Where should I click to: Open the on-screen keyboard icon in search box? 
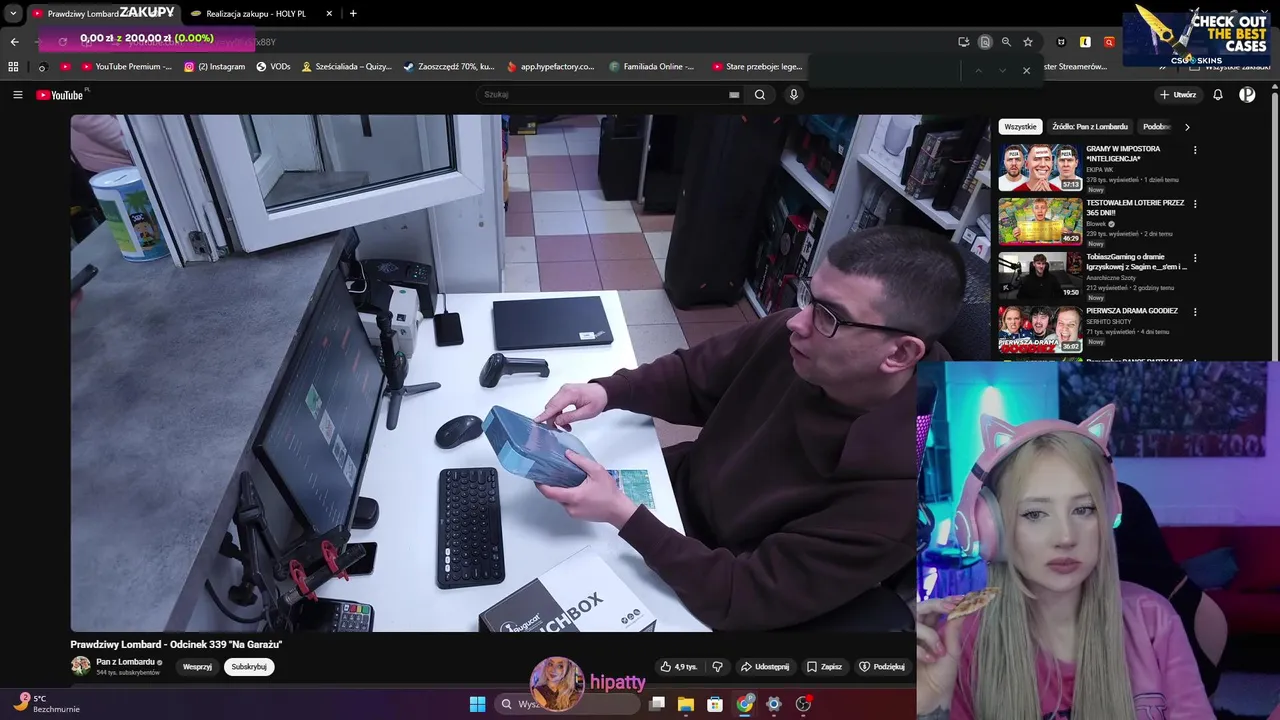[734, 95]
